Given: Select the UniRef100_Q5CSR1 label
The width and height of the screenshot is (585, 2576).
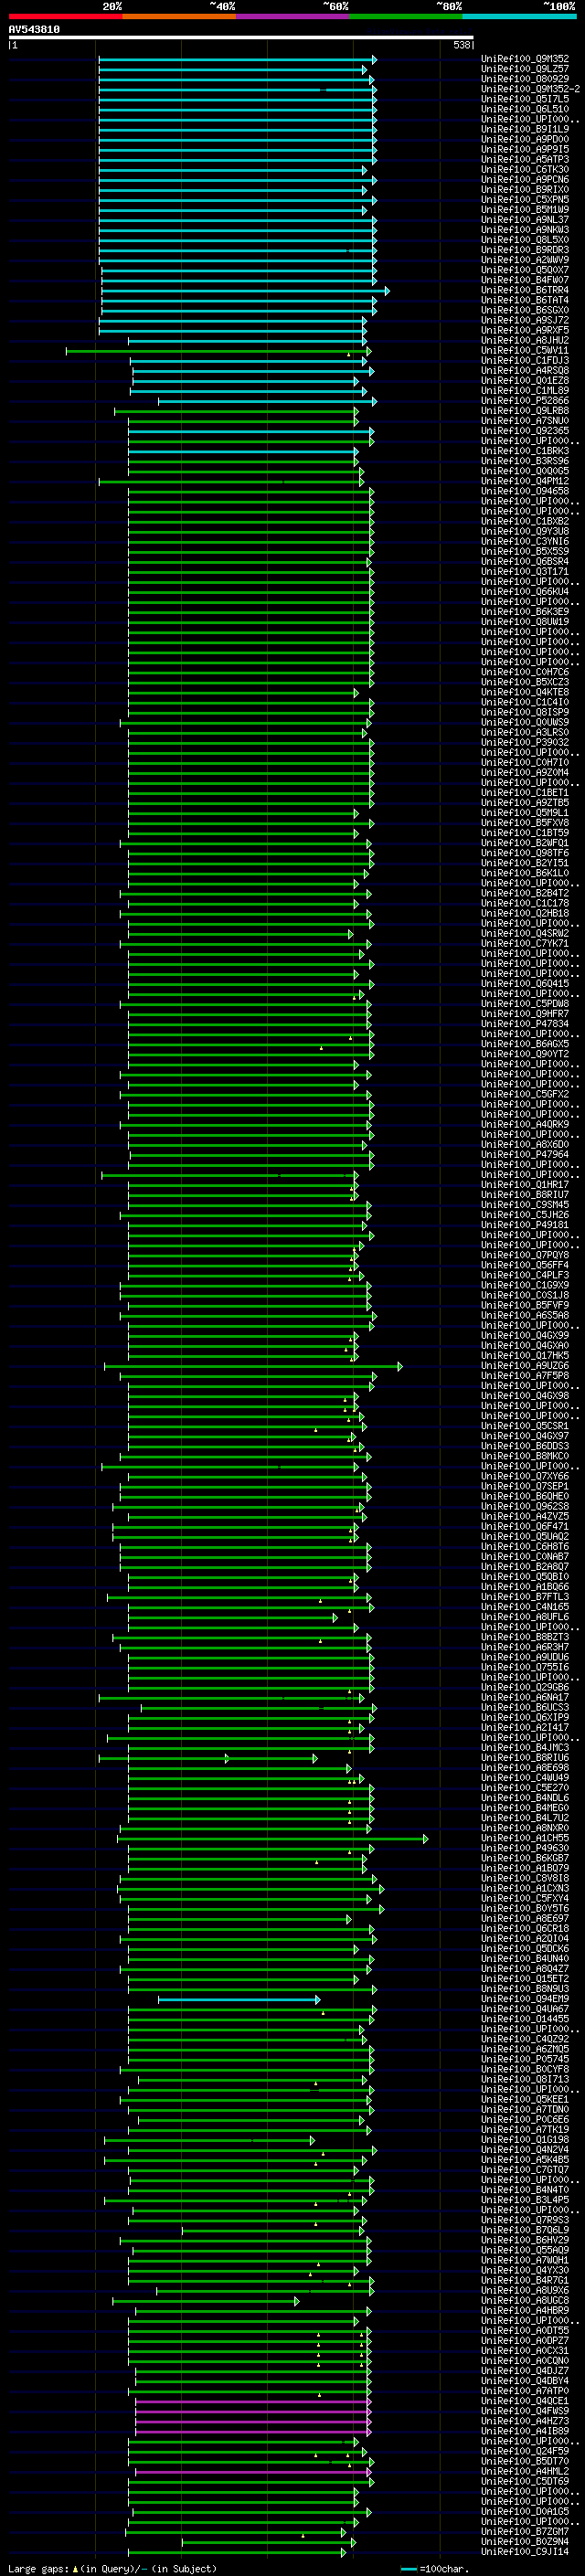Looking at the screenshot, I should click(525, 1426).
